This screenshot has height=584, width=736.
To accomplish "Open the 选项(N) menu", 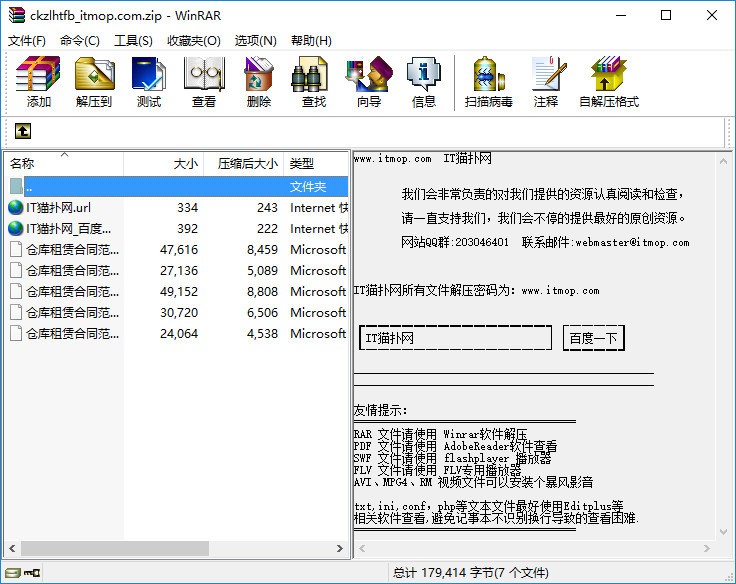I will [256, 41].
